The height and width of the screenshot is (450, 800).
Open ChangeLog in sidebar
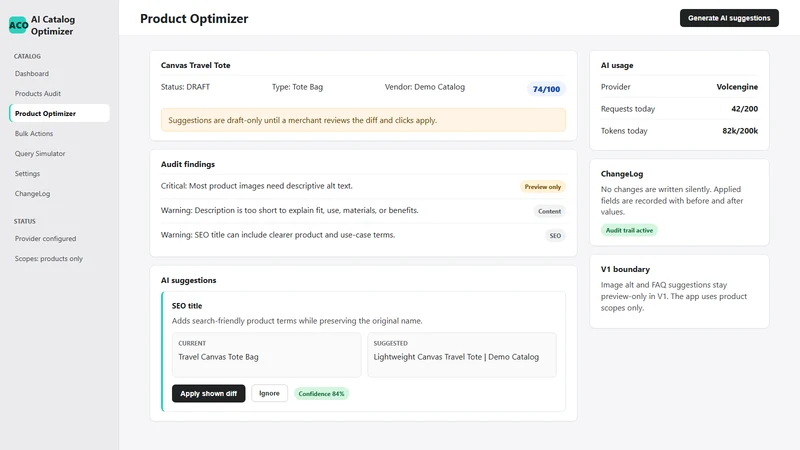pyautogui.click(x=32, y=193)
